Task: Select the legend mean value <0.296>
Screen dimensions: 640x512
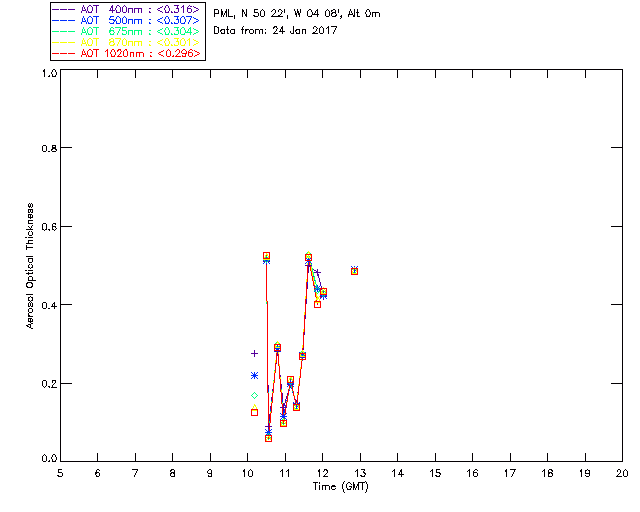Action: [x=178, y=53]
